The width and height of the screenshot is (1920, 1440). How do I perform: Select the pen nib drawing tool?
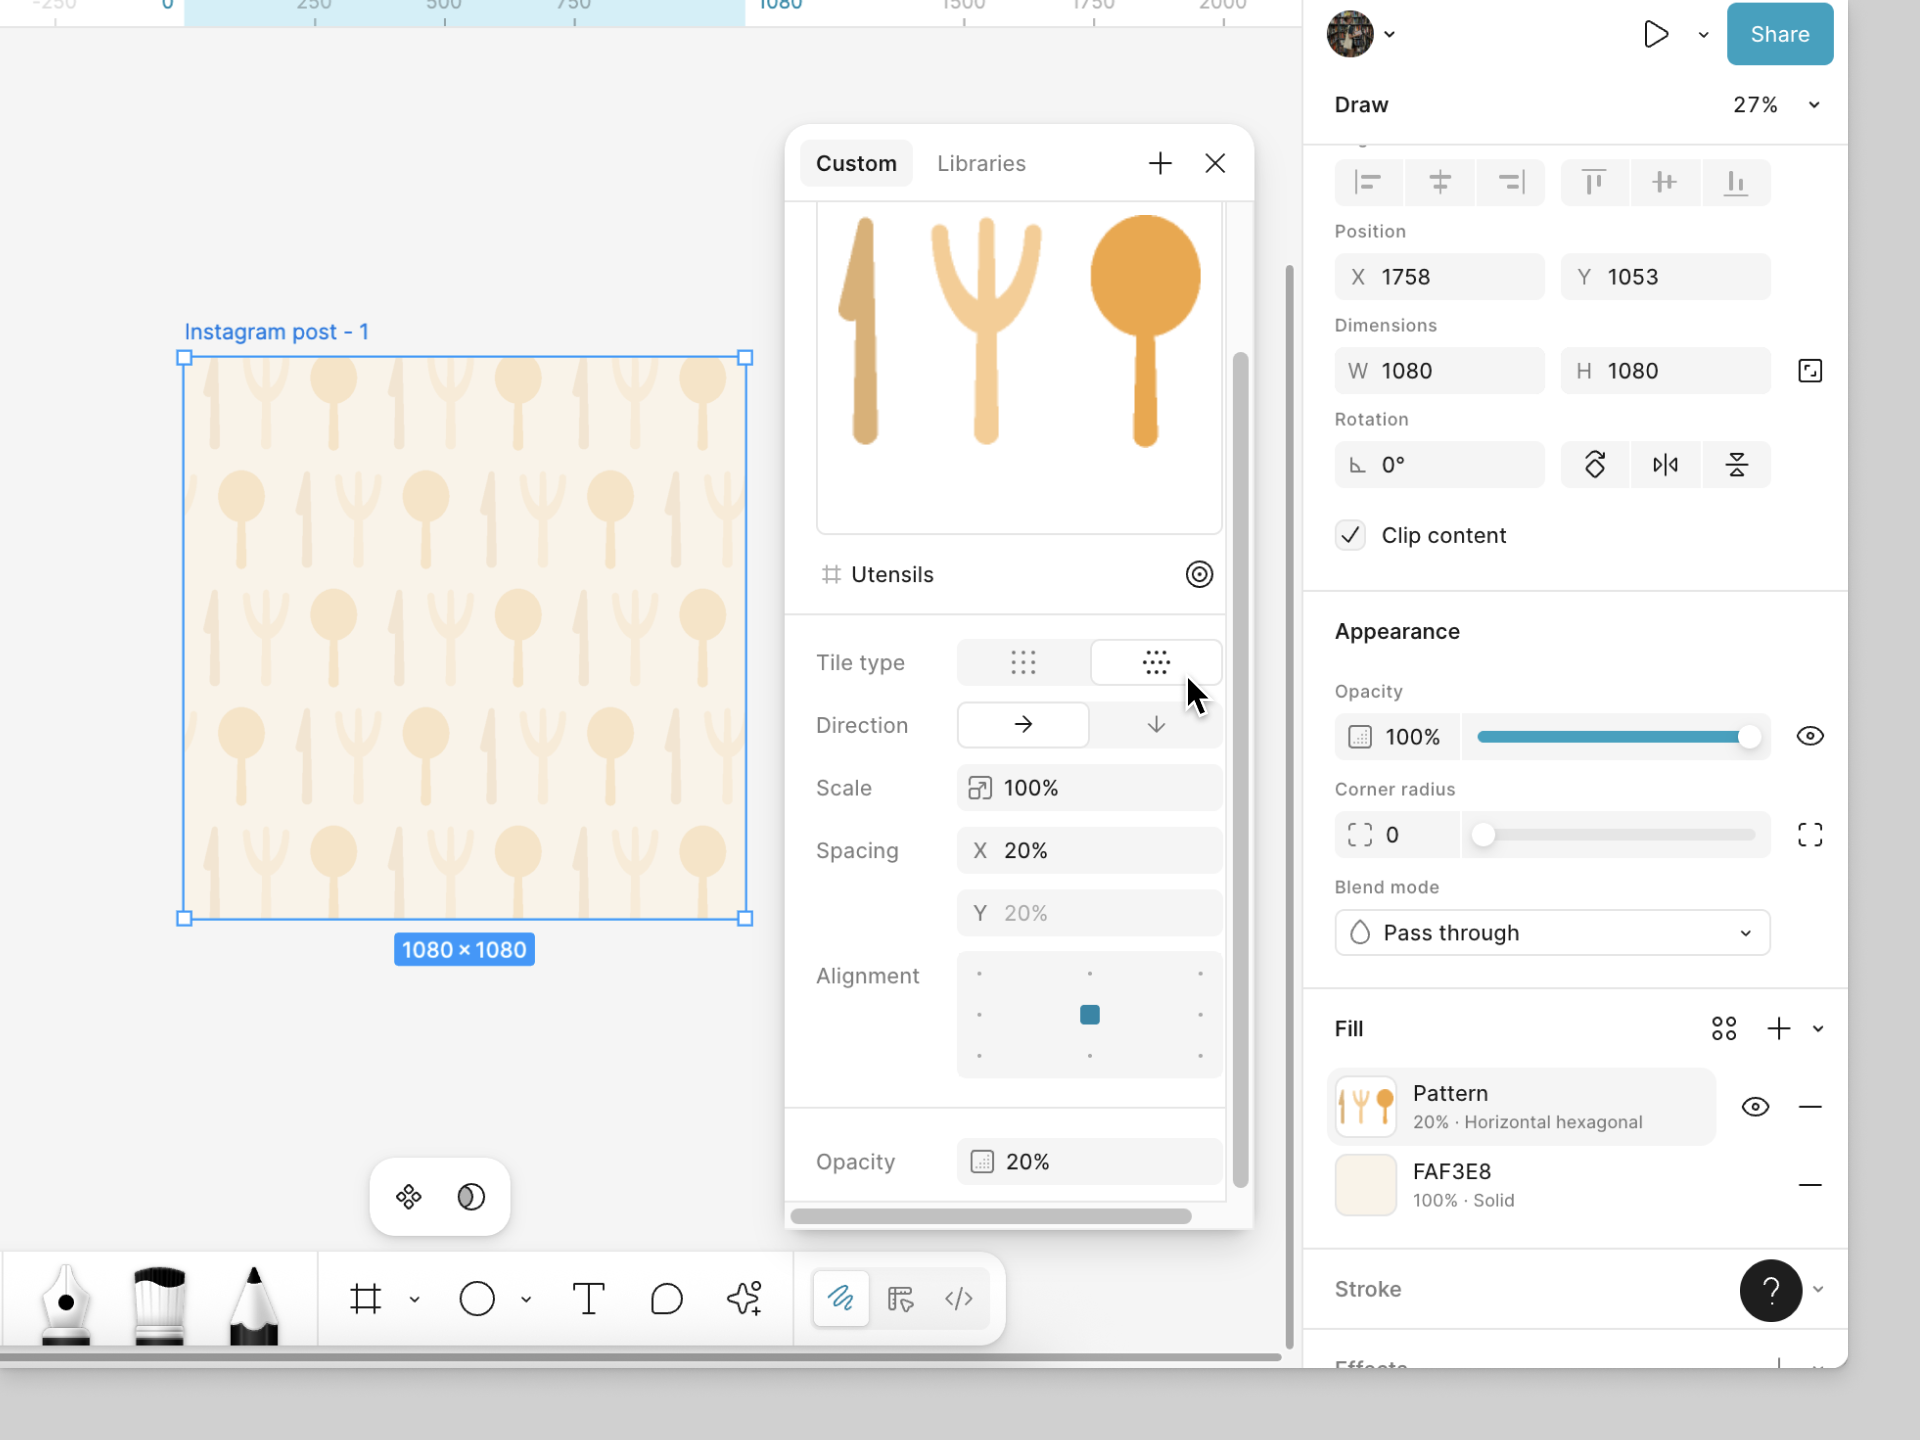(x=66, y=1303)
